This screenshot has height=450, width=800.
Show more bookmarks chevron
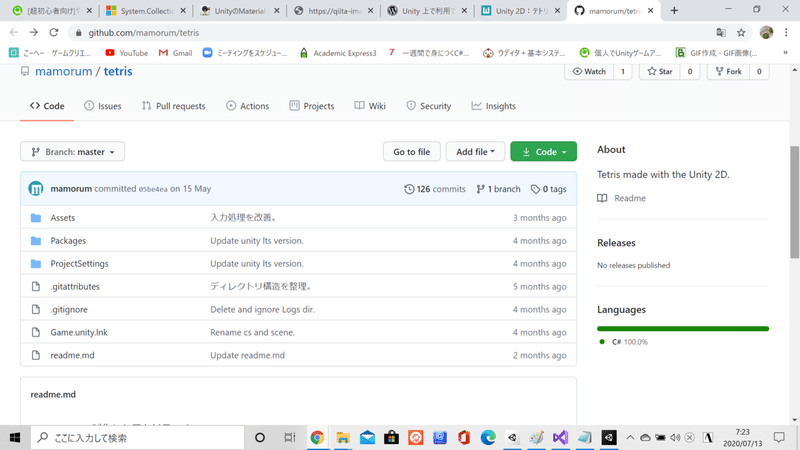pos(786,53)
